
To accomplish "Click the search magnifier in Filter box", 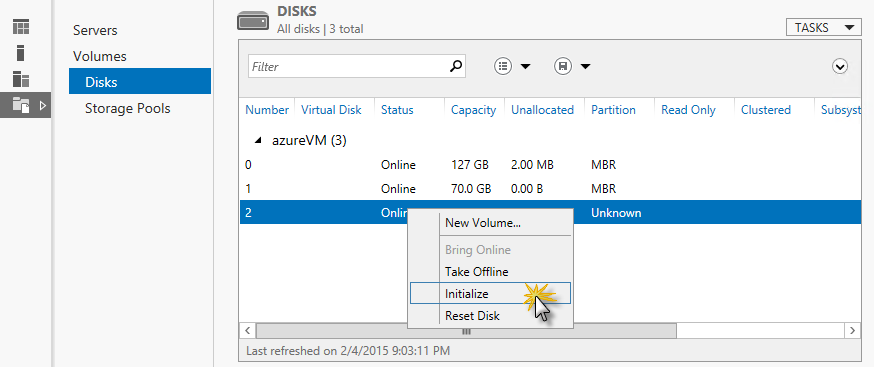I will (455, 66).
